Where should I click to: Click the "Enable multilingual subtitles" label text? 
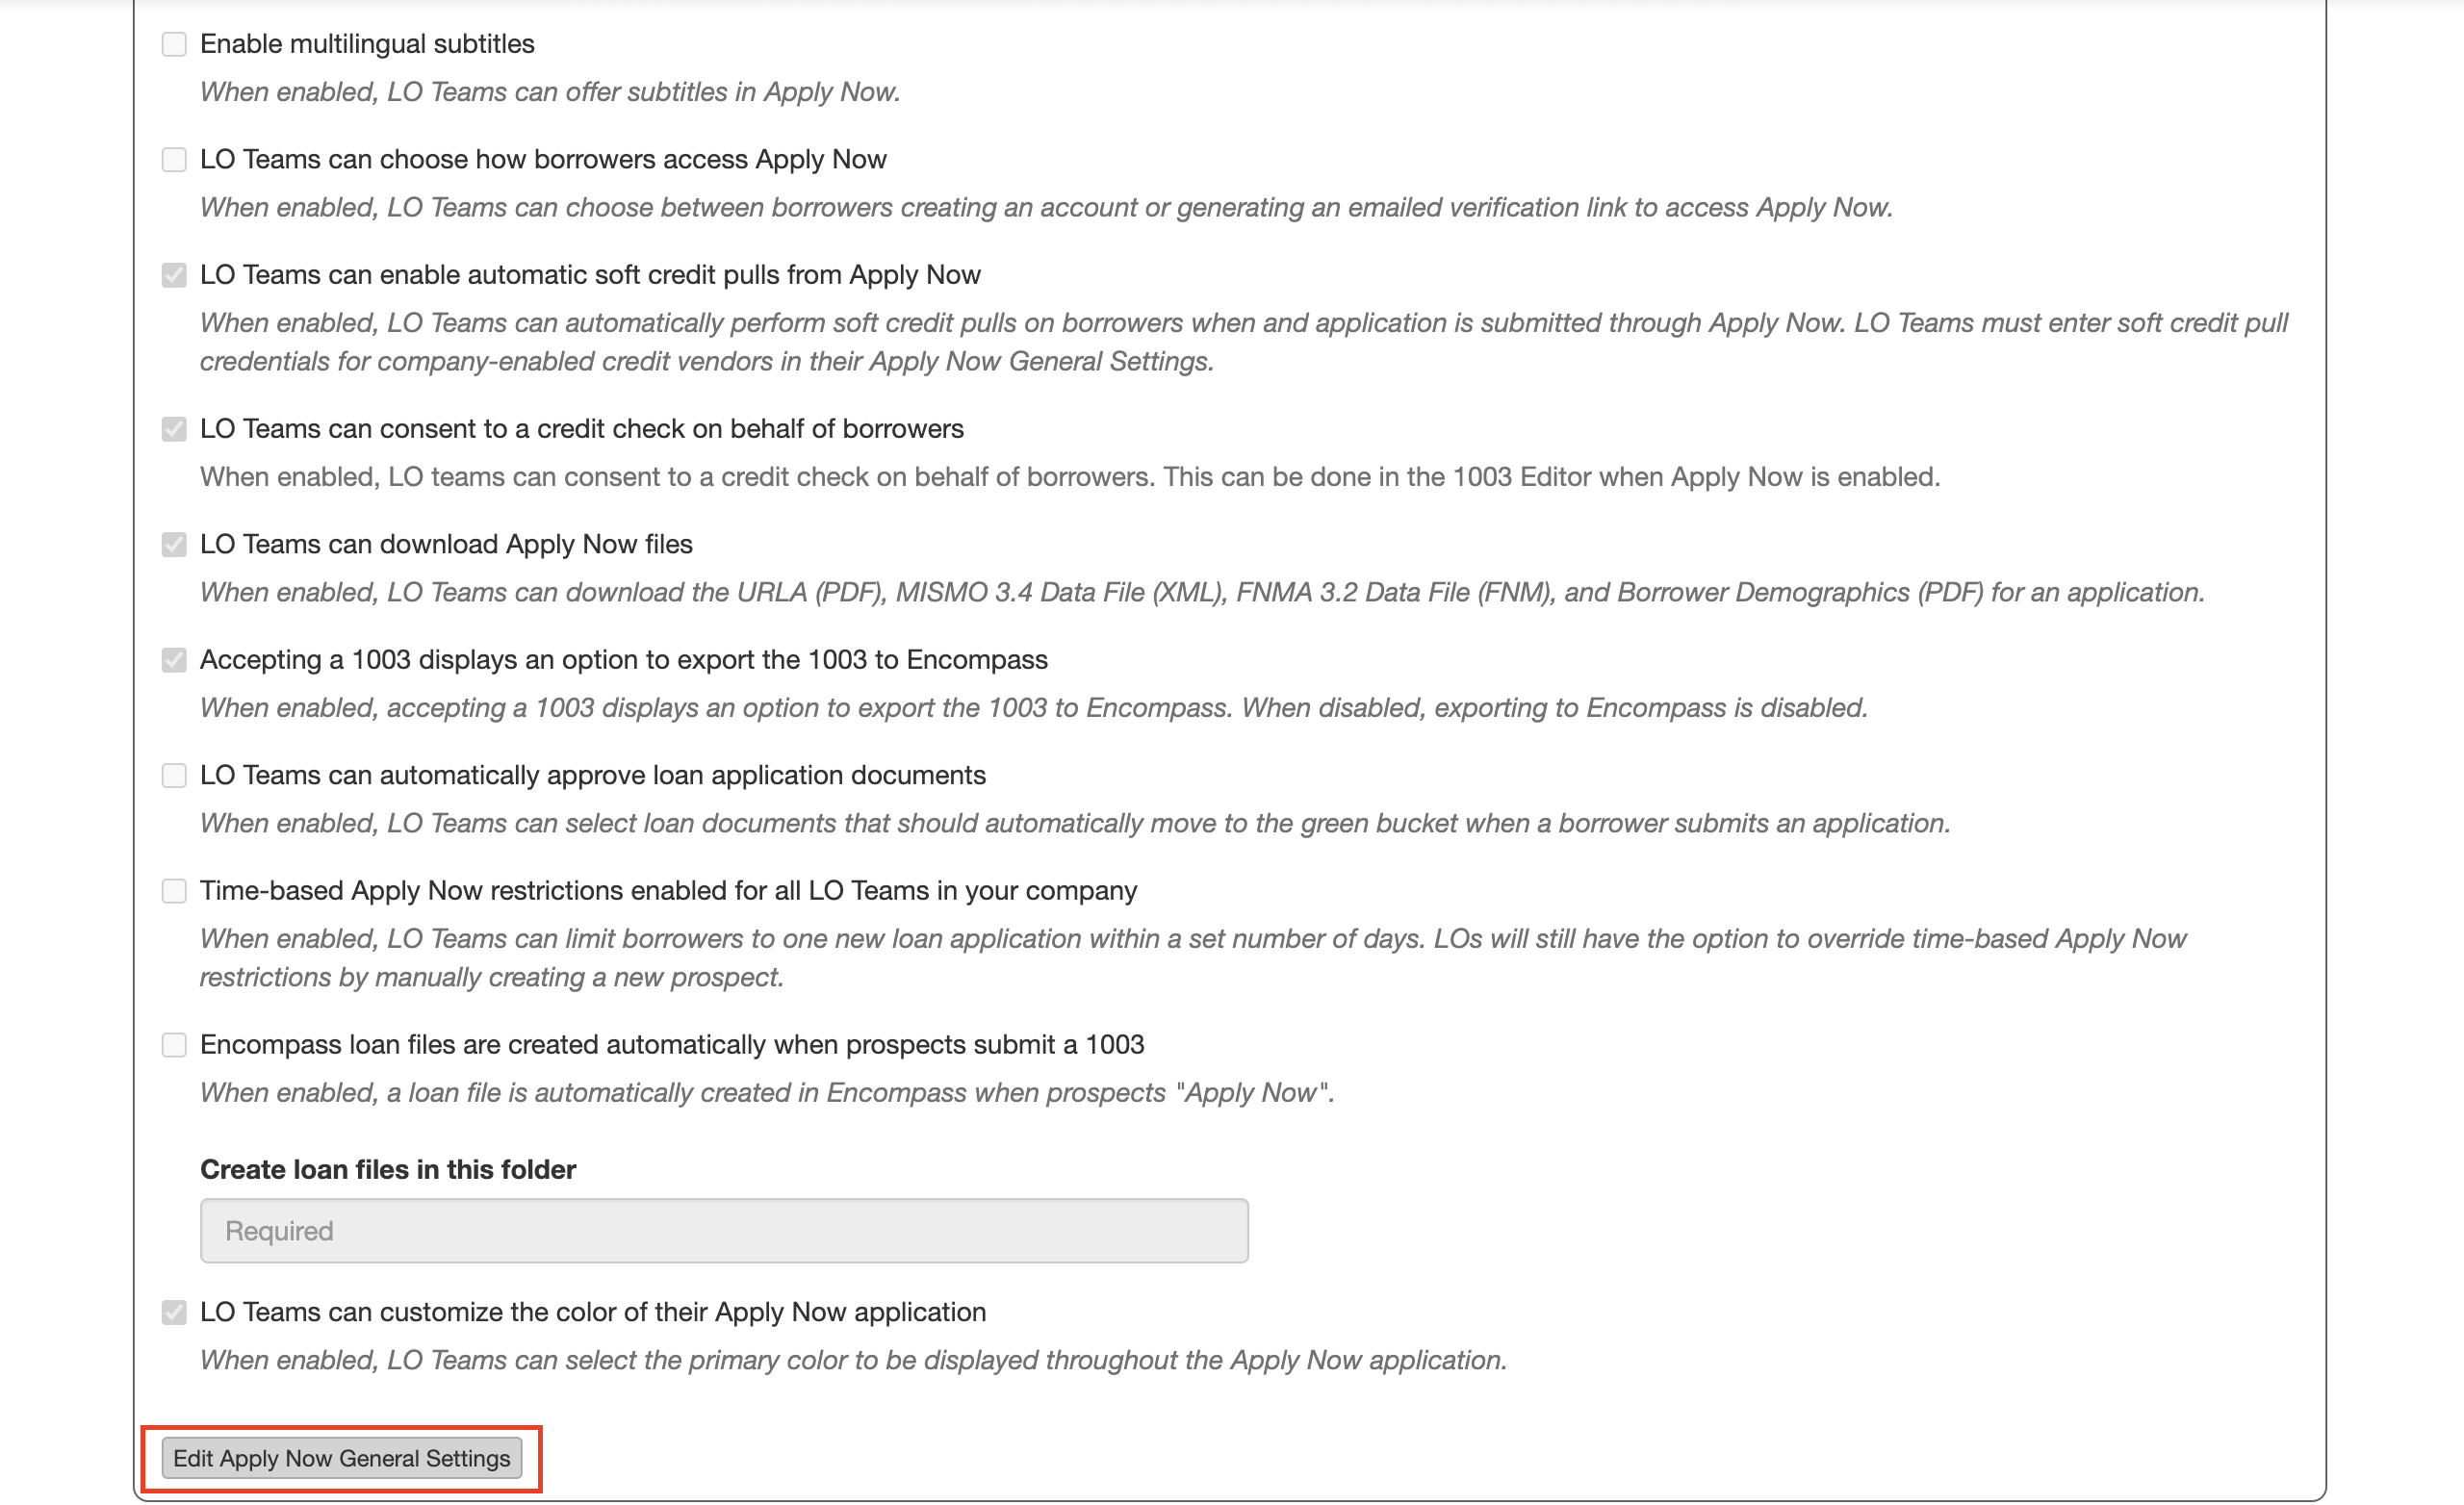pyautogui.click(x=367, y=44)
